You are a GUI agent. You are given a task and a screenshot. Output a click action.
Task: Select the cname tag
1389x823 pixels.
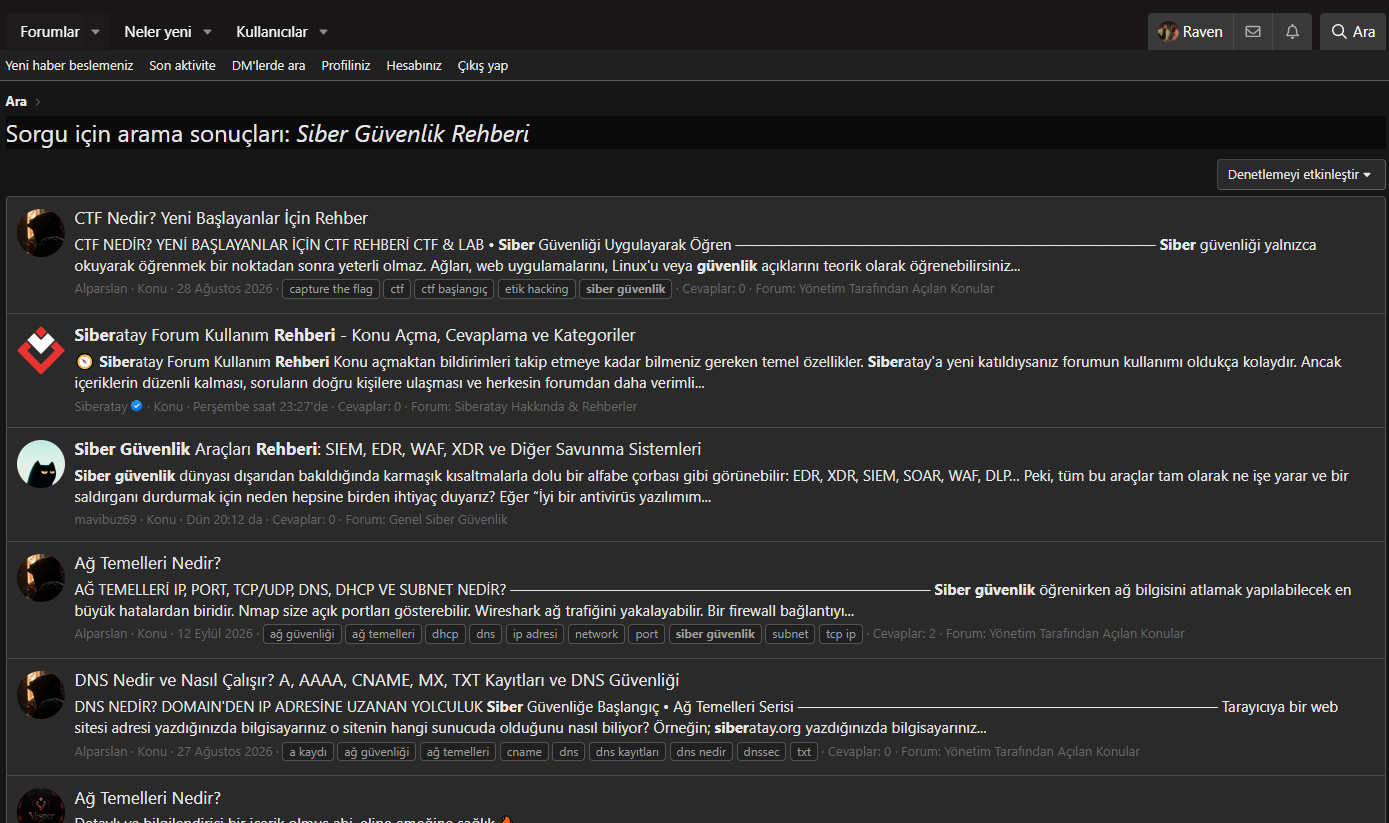pos(524,752)
